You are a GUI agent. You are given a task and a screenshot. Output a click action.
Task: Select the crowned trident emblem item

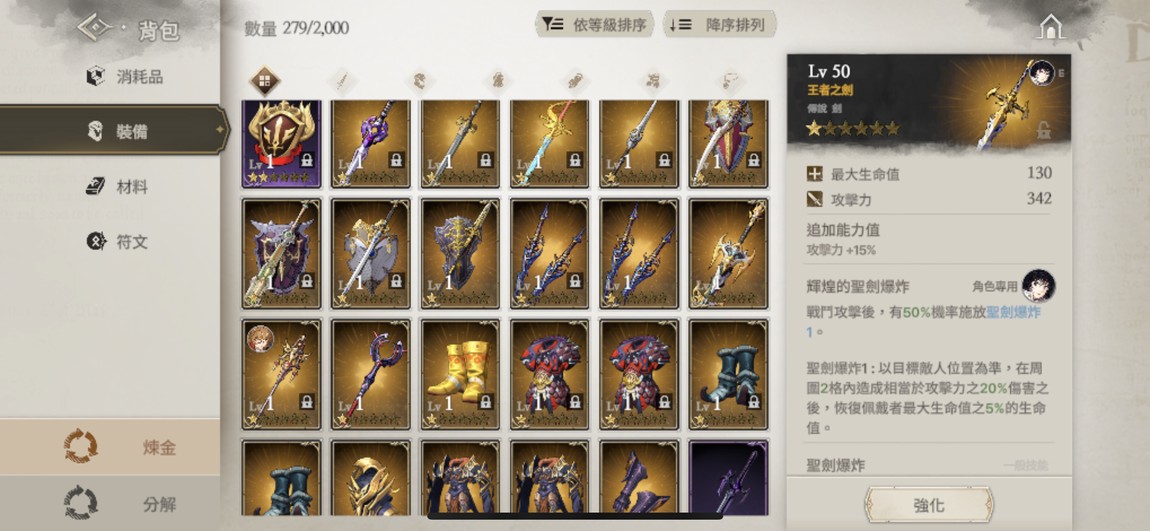pyautogui.click(x=282, y=144)
